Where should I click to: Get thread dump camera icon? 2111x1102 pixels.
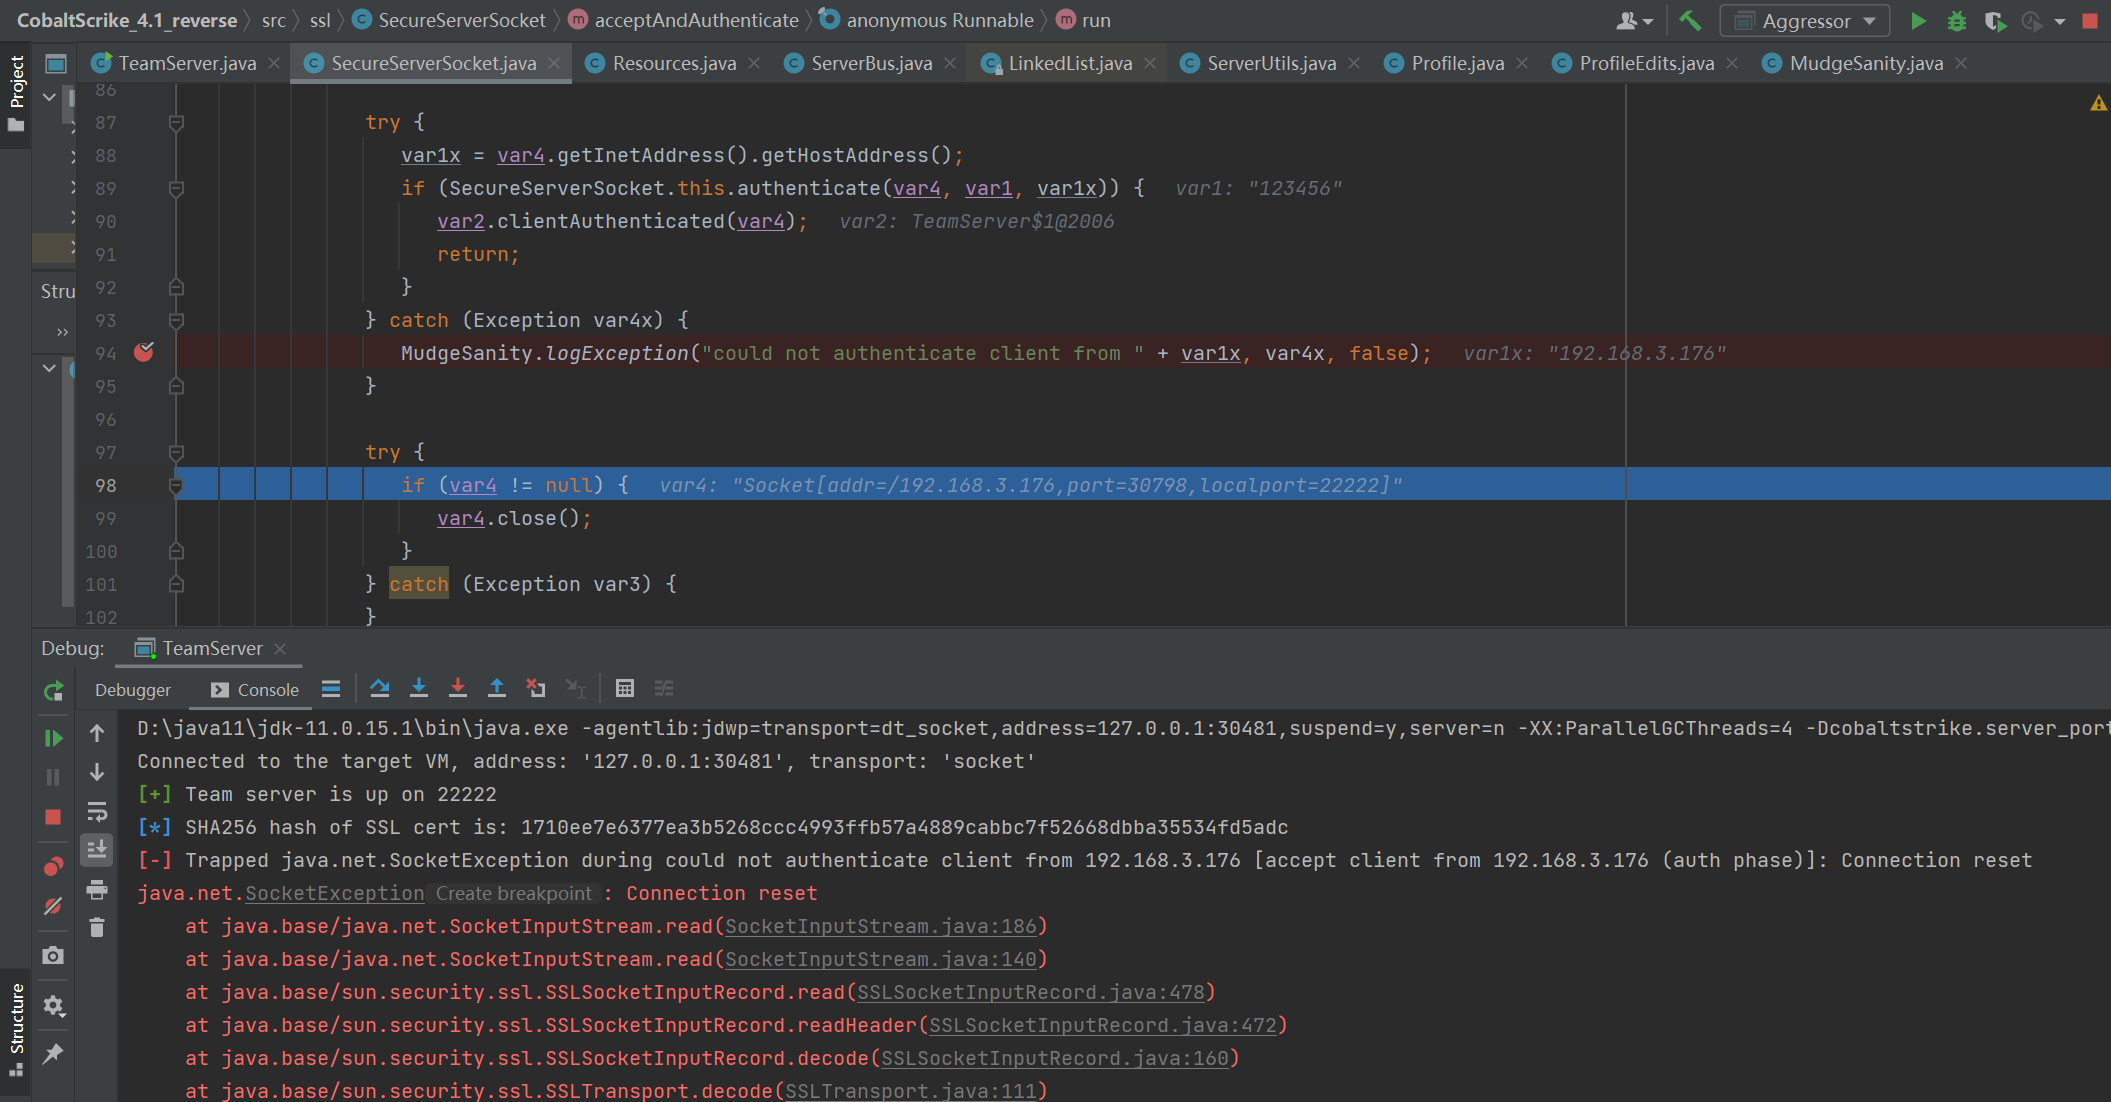54,955
